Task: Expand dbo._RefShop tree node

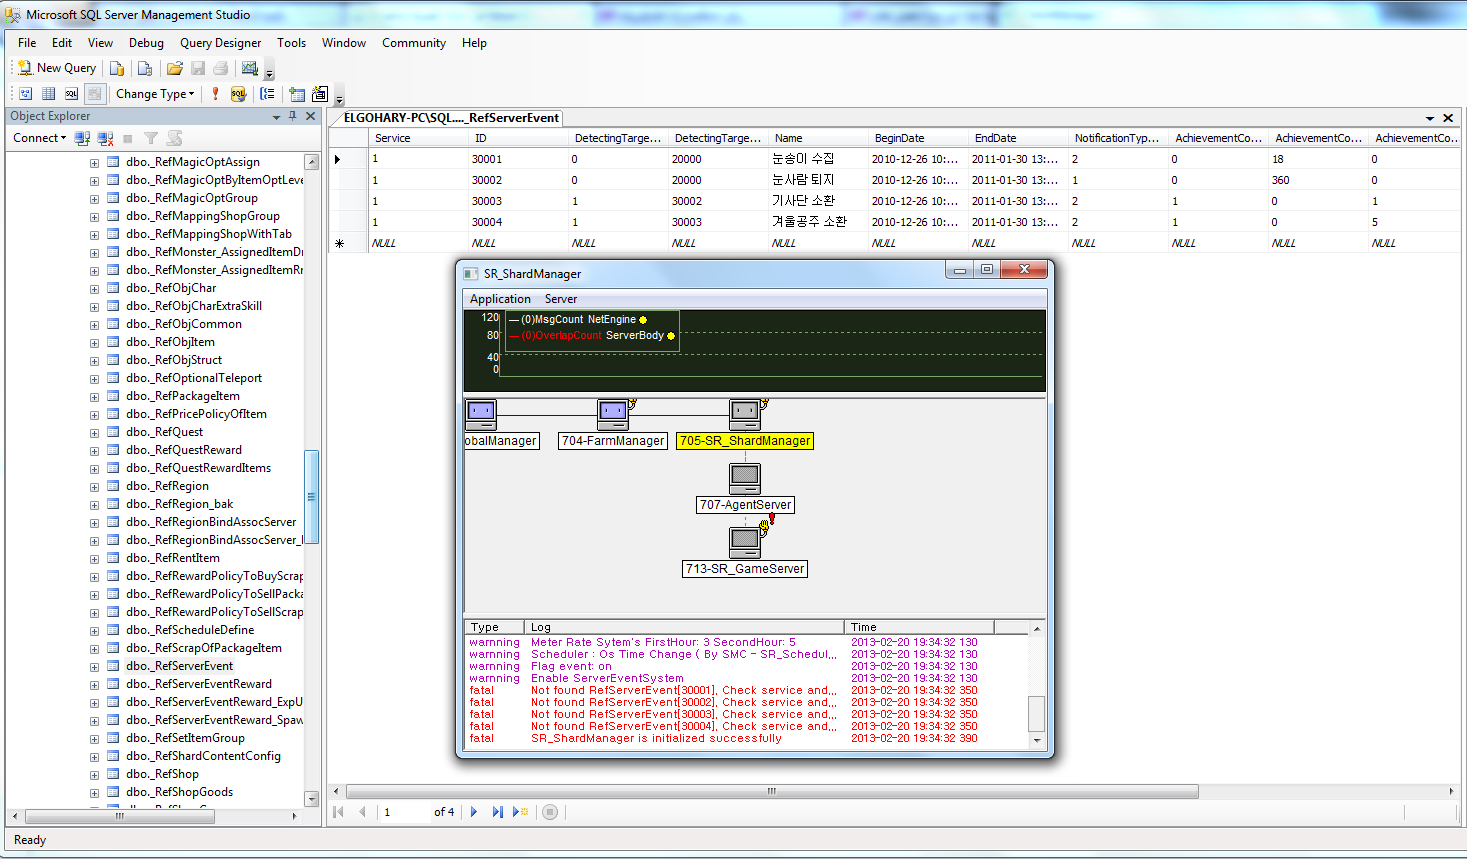Action: coord(94,774)
